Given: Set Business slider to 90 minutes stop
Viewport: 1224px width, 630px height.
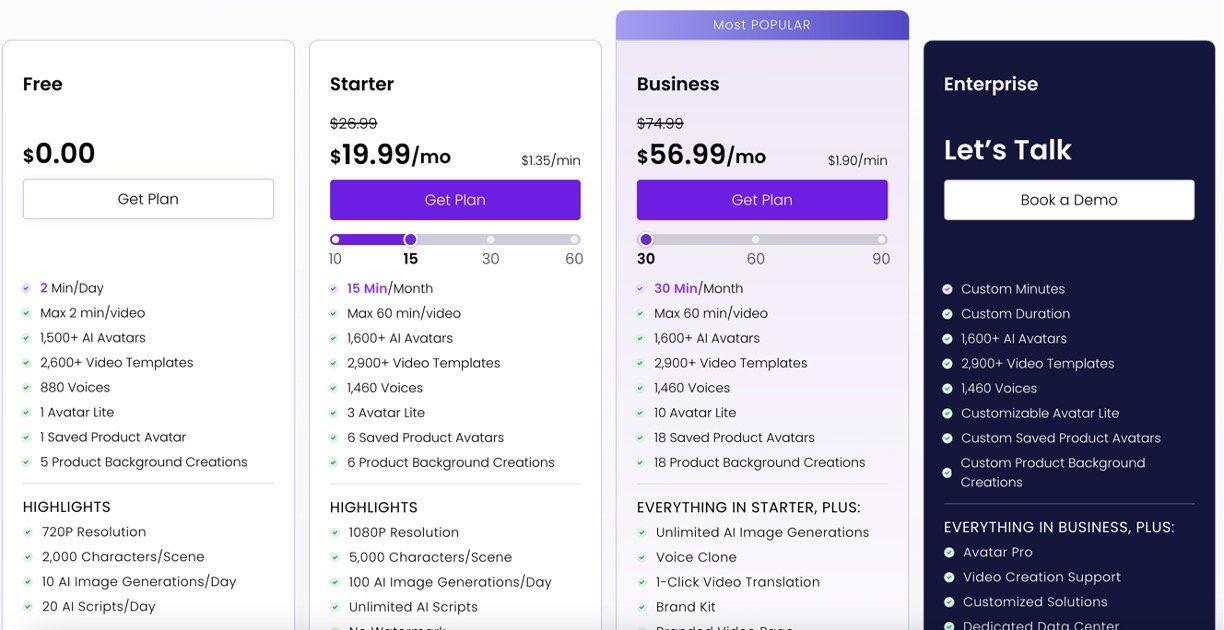Looking at the screenshot, I should (x=881, y=240).
